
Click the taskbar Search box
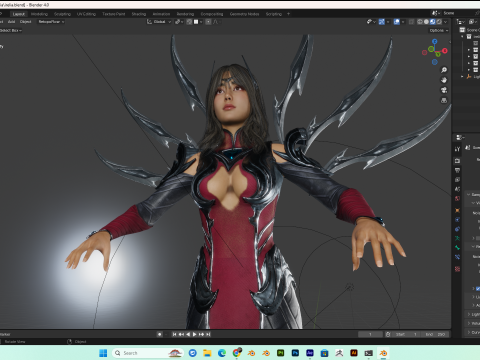[148, 353]
